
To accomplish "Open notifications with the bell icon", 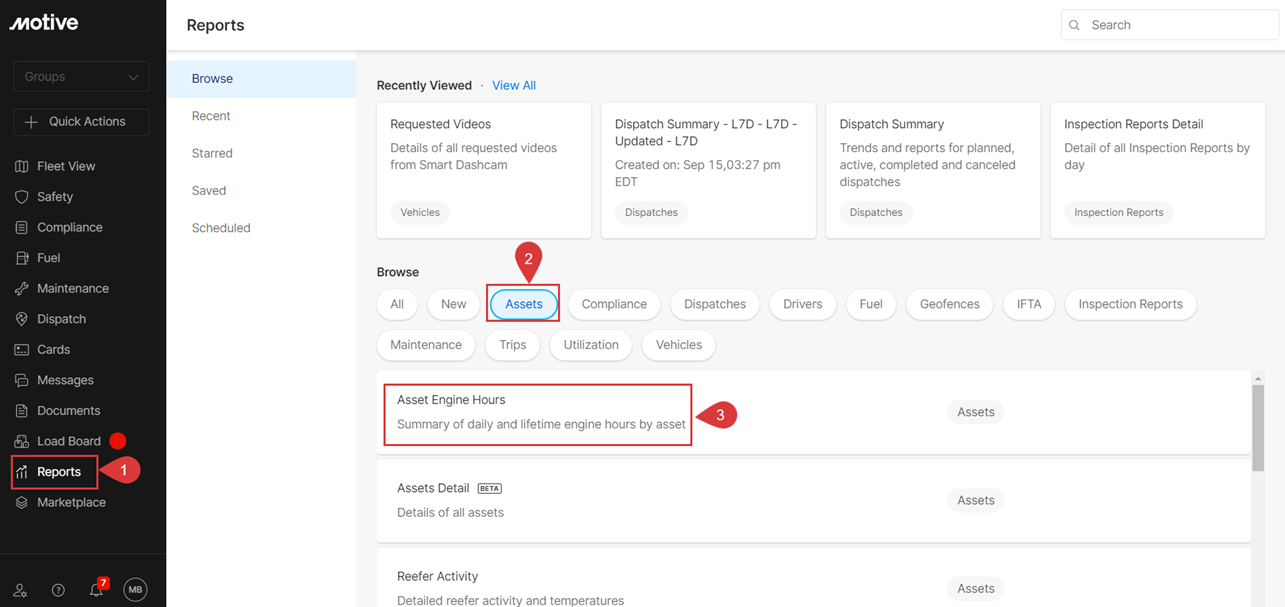I will tap(96, 590).
